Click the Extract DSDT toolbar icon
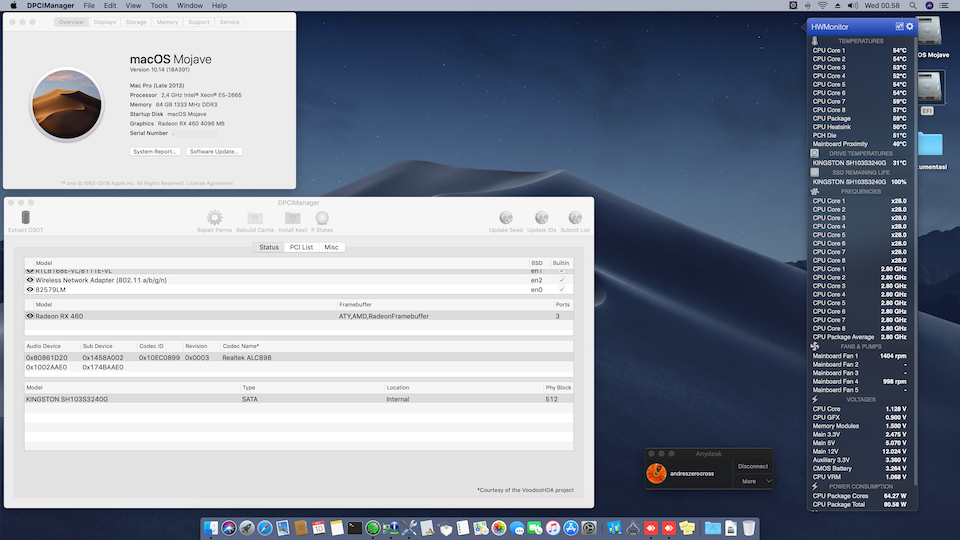The width and height of the screenshot is (960, 540). point(26,218)
